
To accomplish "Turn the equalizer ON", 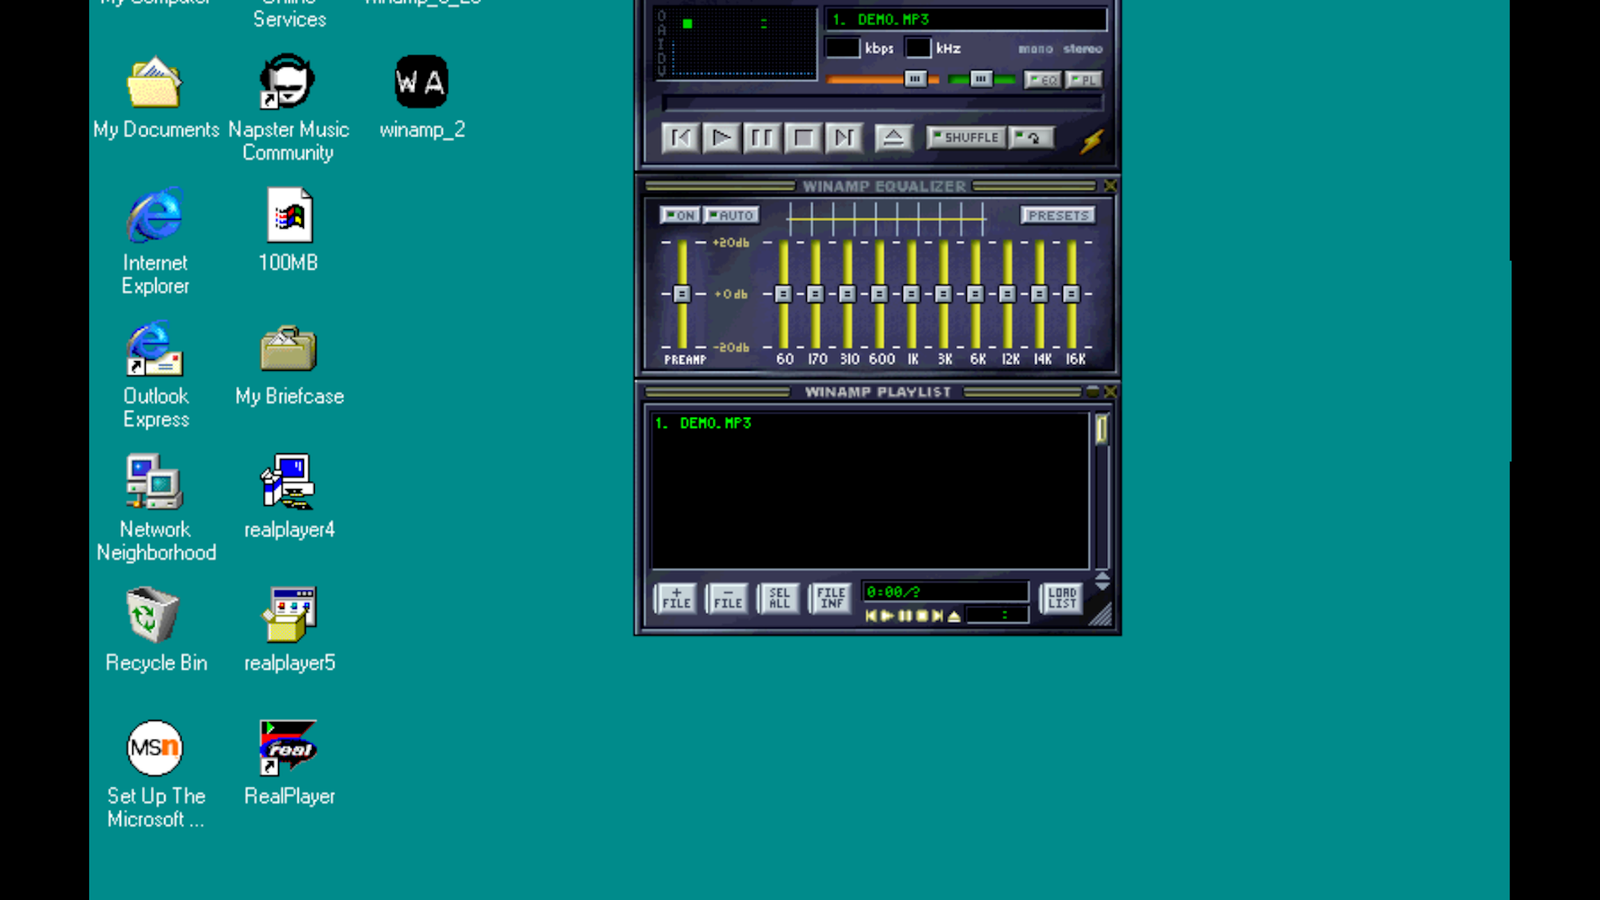I will tap(679, 214).
